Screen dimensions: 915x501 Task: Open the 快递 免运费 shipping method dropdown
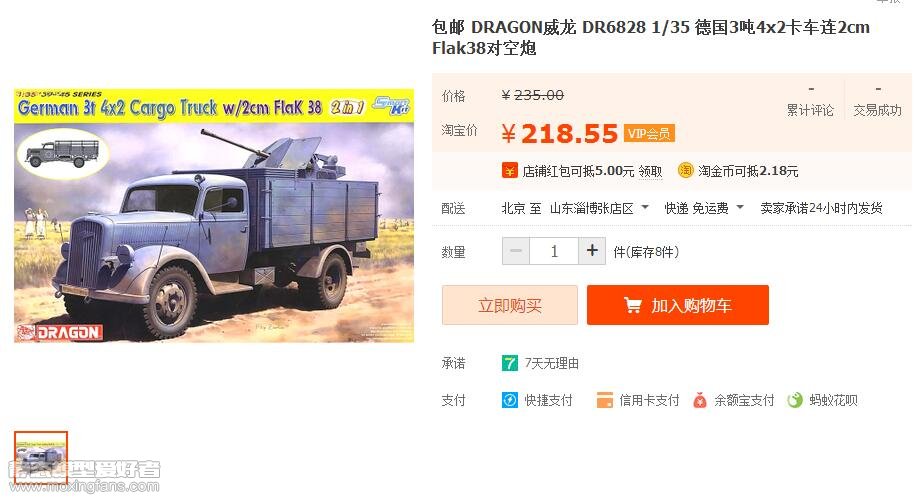(x=704, y=208)
